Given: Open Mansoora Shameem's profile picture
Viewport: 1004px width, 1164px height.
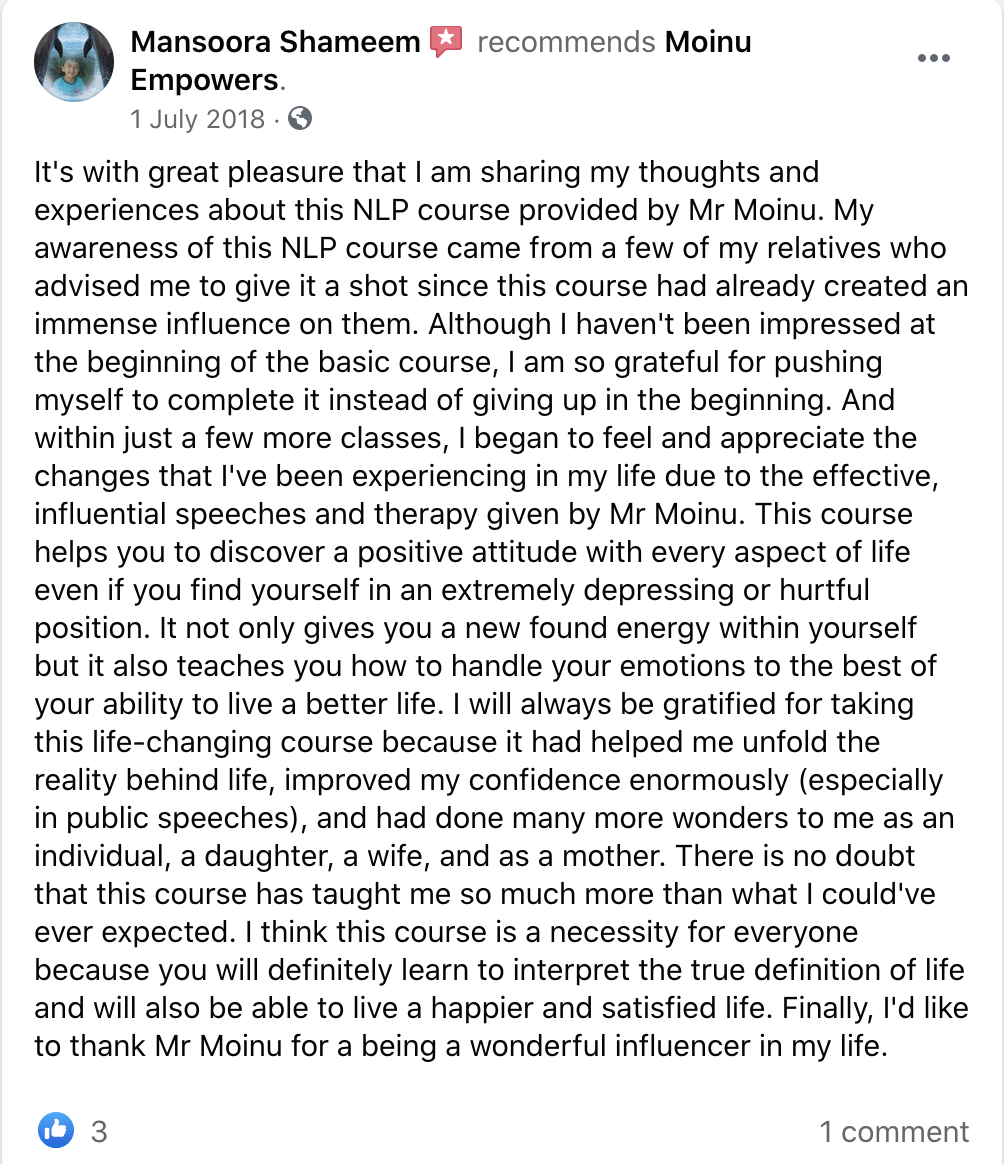Looking at the screenshot, I should (x=74, y=62).
